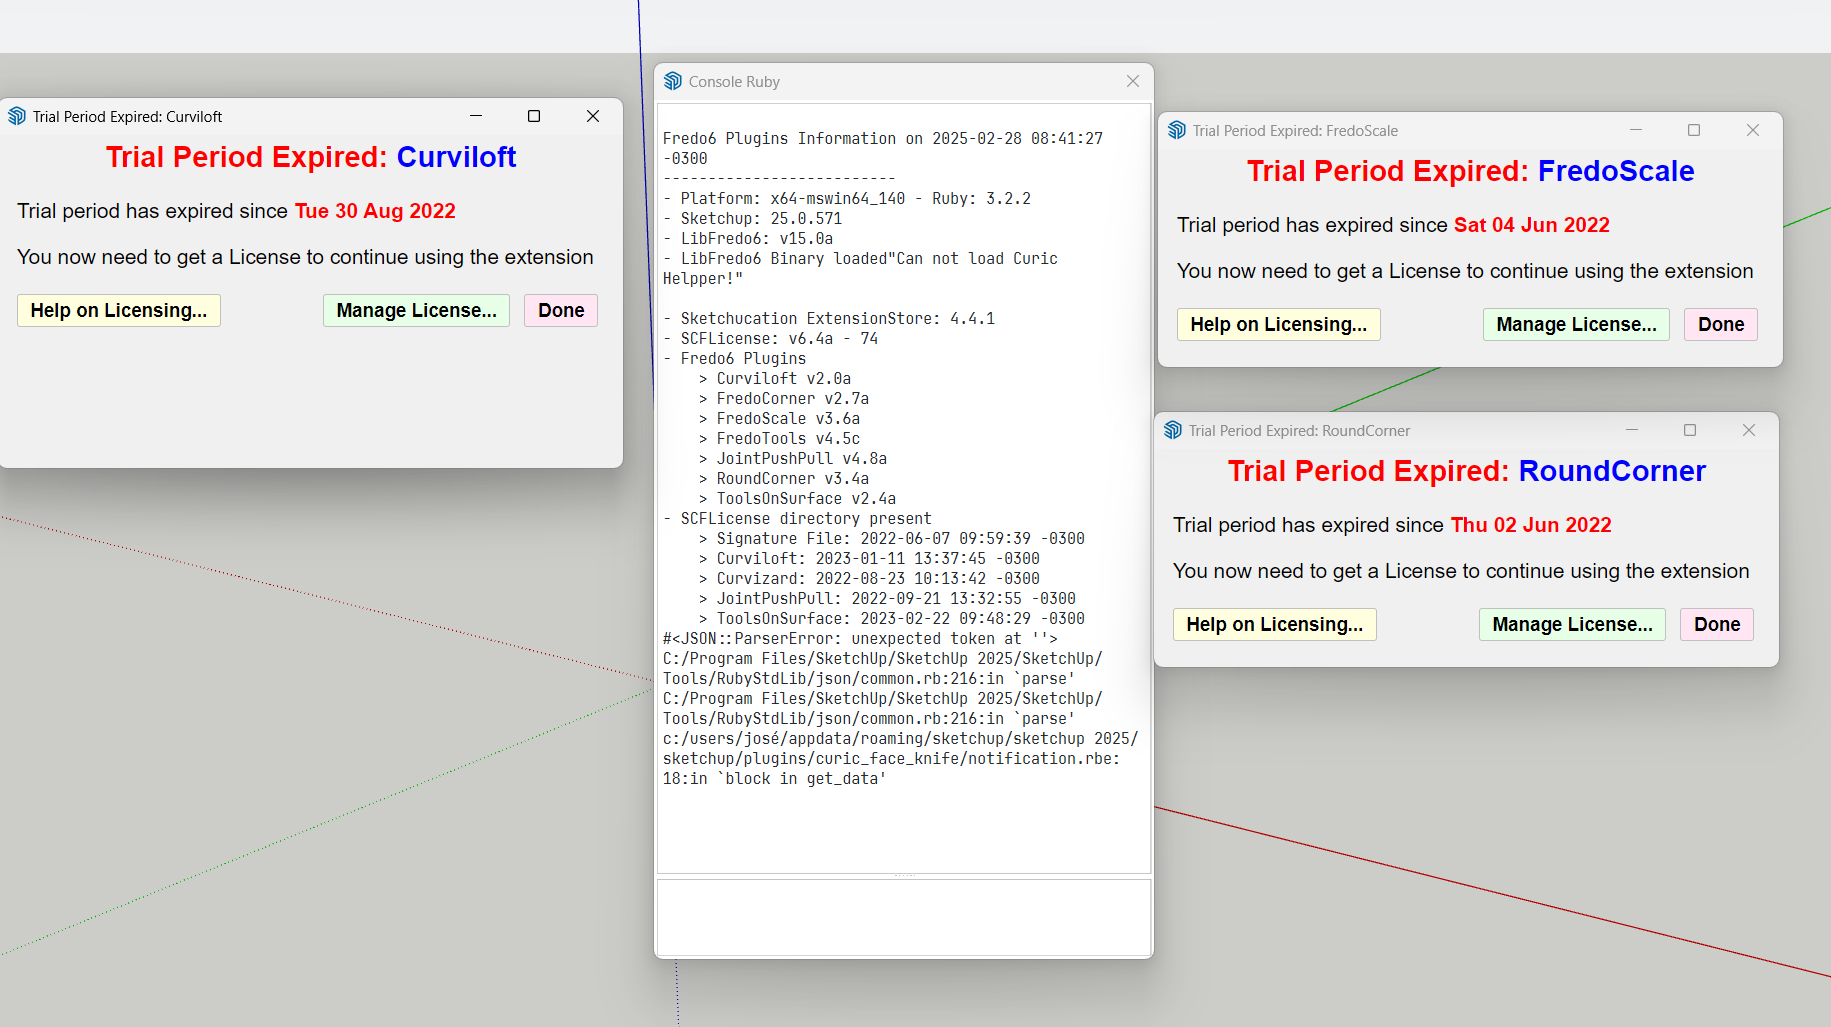Image resolution: width=1831 pixels, height=1027 pixels.
Task: Click 'SCFLicense: v6.4a - 74' console line
Action: click(771, 338)
